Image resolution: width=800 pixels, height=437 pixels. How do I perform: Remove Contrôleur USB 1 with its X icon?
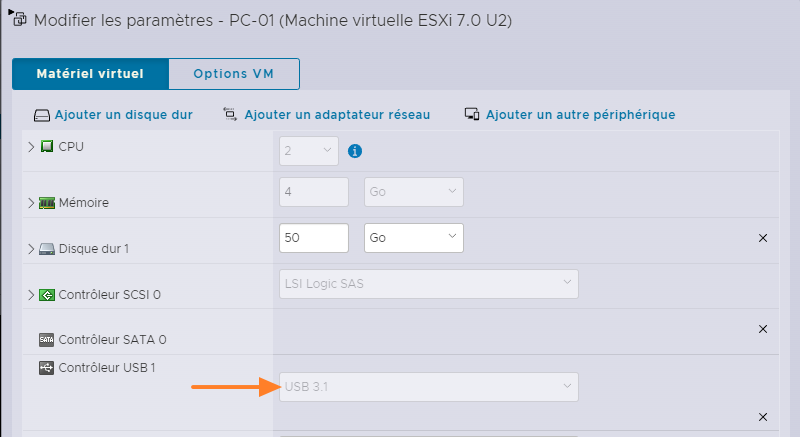(x=763, y=417)
